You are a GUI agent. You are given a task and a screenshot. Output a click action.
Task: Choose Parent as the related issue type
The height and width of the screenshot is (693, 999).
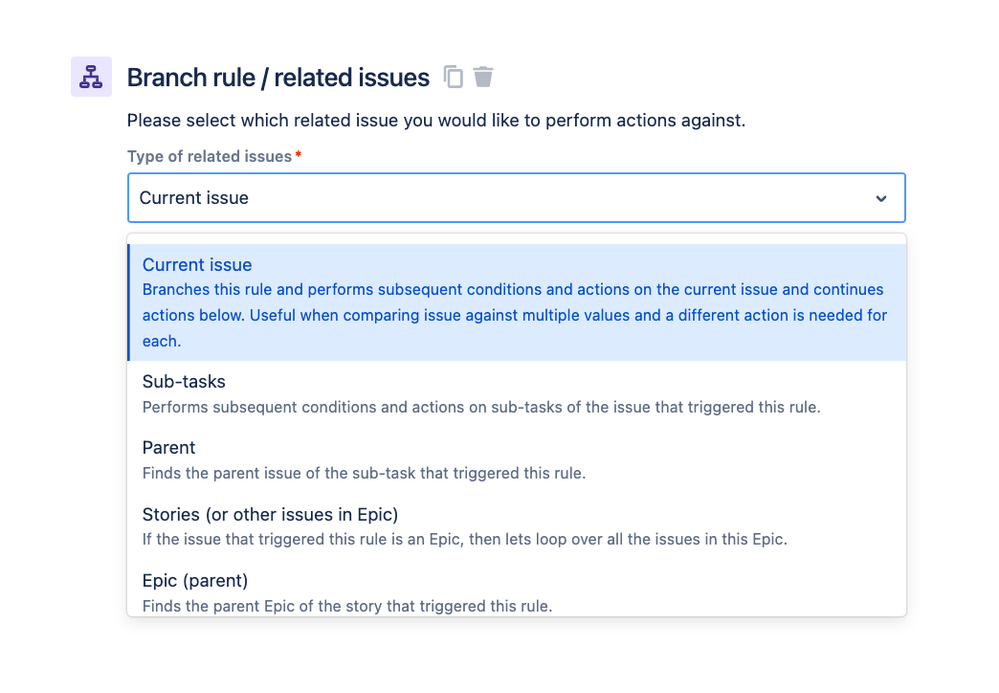point(168,447)
